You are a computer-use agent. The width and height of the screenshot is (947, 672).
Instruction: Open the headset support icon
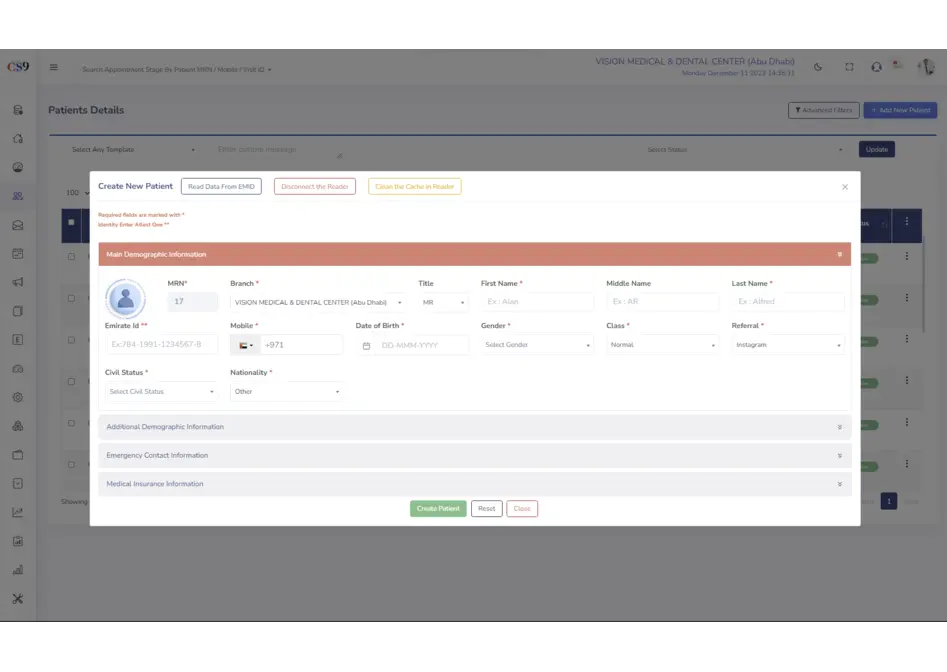click(x=876, y=68)
